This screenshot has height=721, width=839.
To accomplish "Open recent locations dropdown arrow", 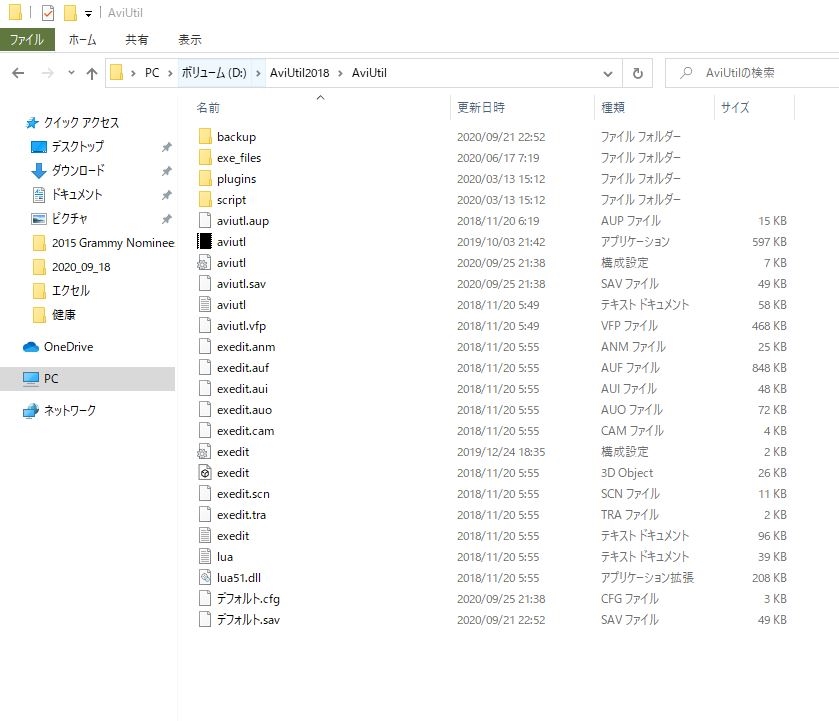I will pyautogui.click(x=71, y=72).
